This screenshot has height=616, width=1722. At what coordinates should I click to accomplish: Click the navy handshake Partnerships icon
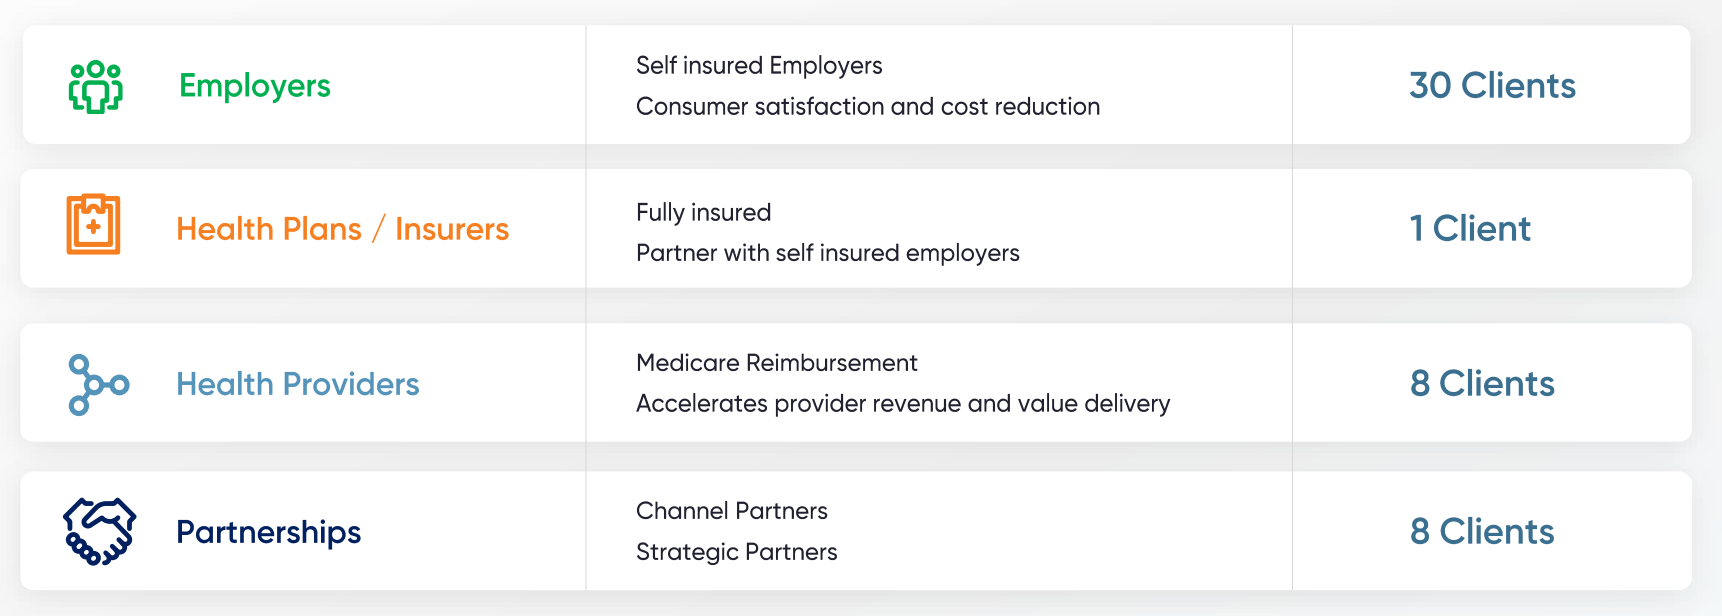pos(99,531)
